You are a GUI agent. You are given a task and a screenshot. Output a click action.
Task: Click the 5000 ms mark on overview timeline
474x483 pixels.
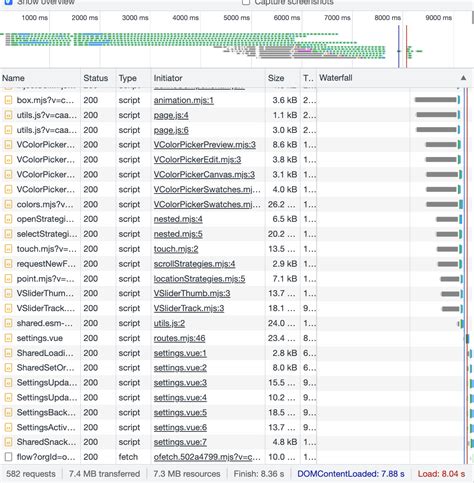pyautogui.click(x=236, y=18)
